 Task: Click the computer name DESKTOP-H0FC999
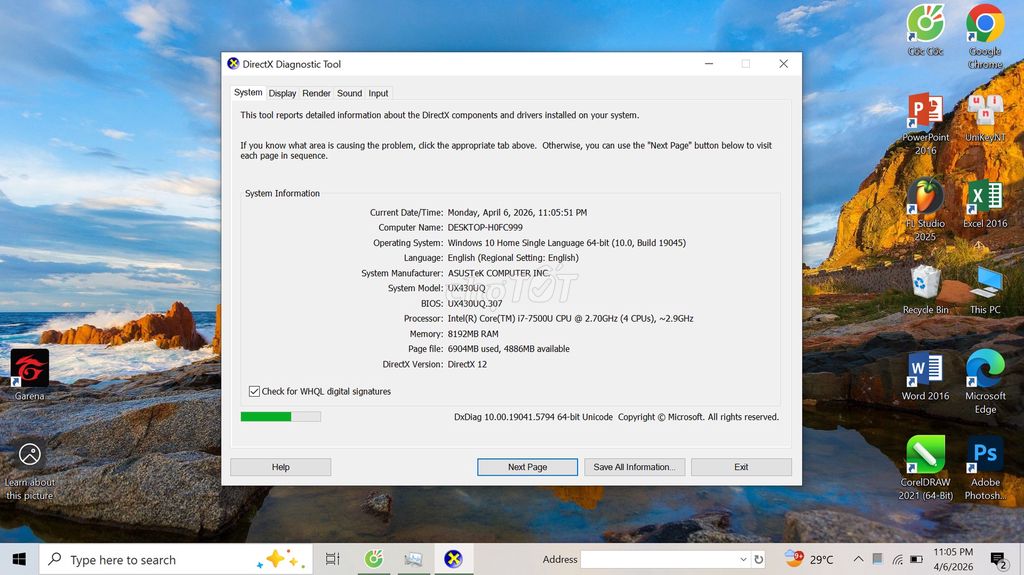(485, 227)
